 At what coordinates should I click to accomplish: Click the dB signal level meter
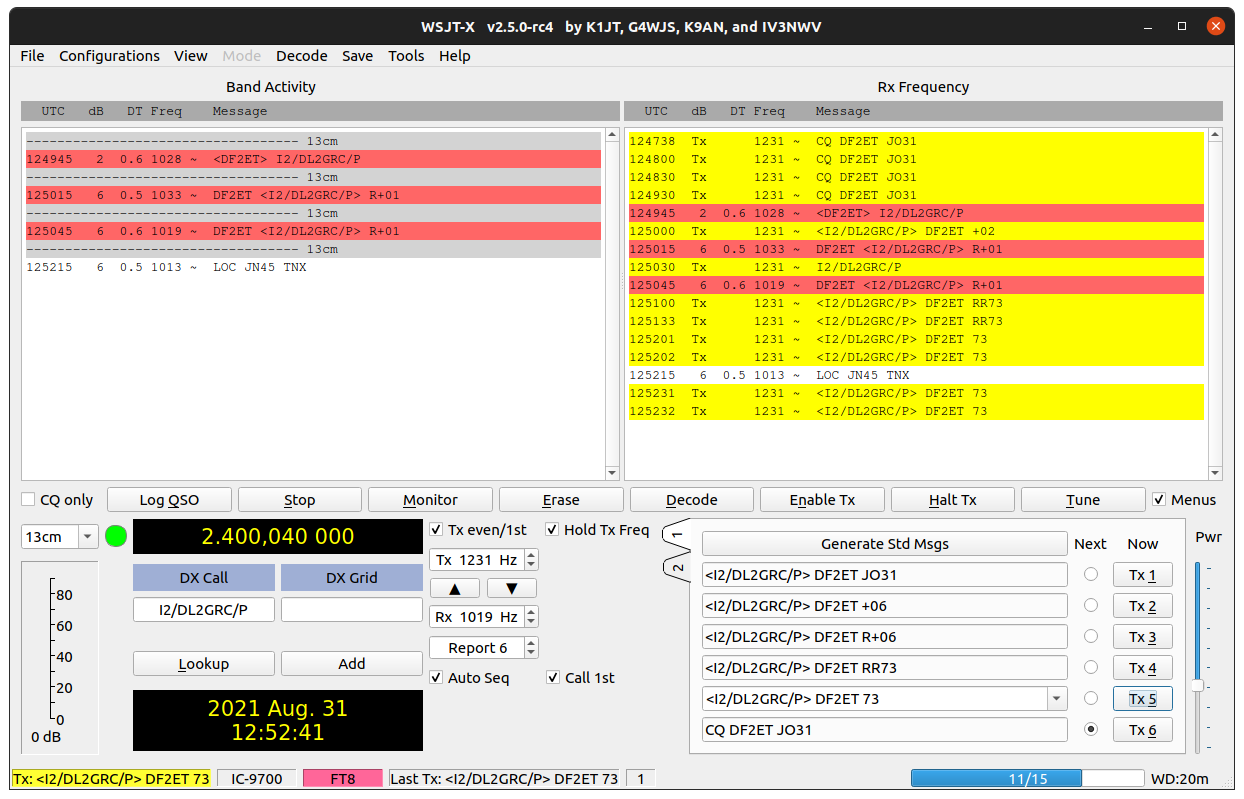click(60, 657)
